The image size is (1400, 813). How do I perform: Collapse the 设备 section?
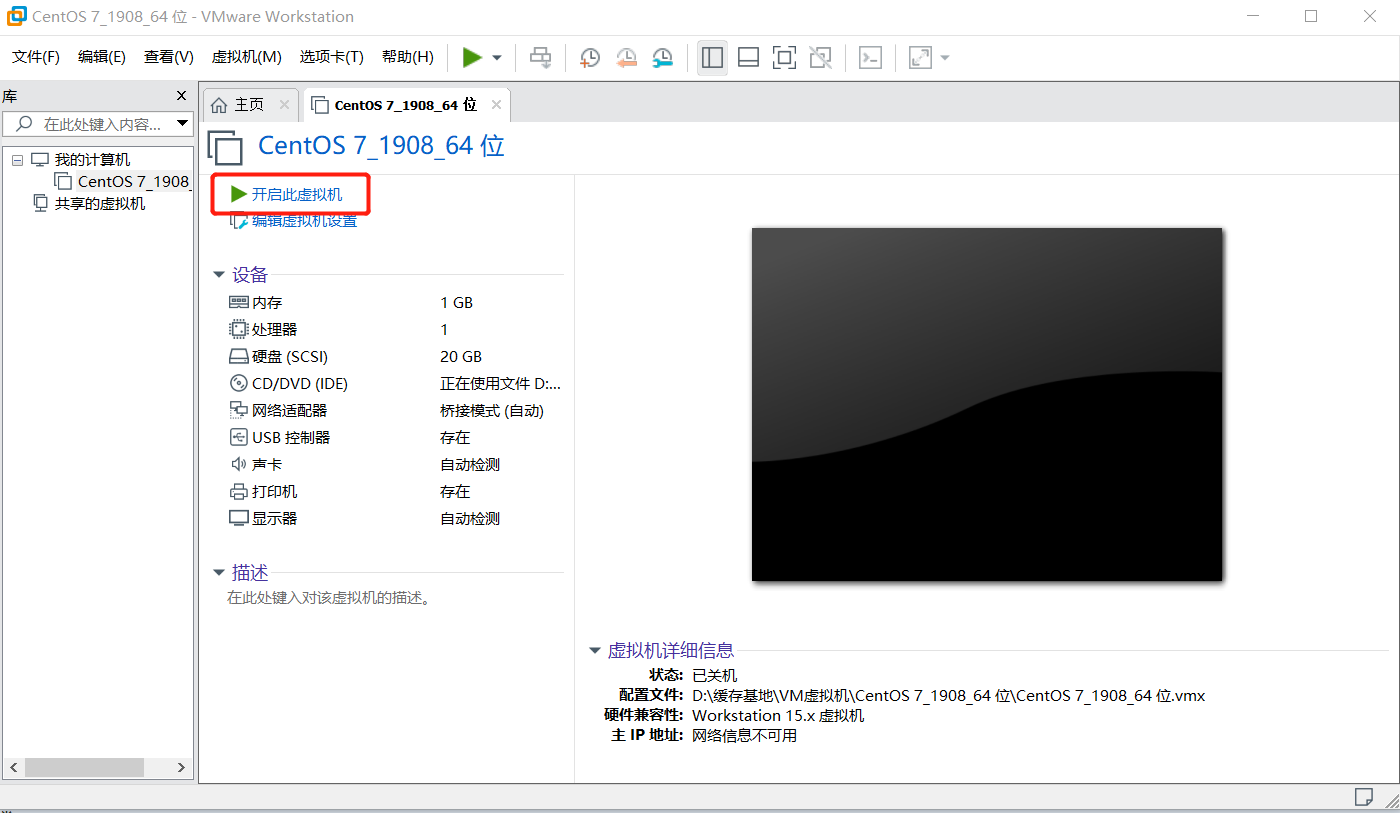(219, 276)
